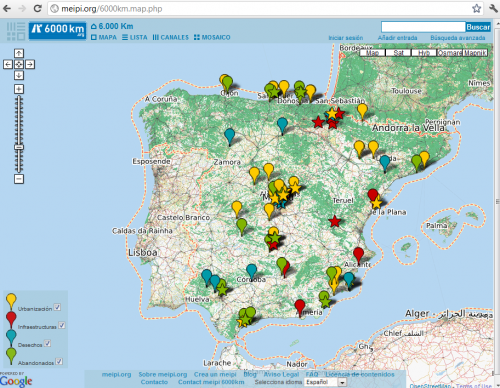Click red star marker near Teruel

point(334,221)
